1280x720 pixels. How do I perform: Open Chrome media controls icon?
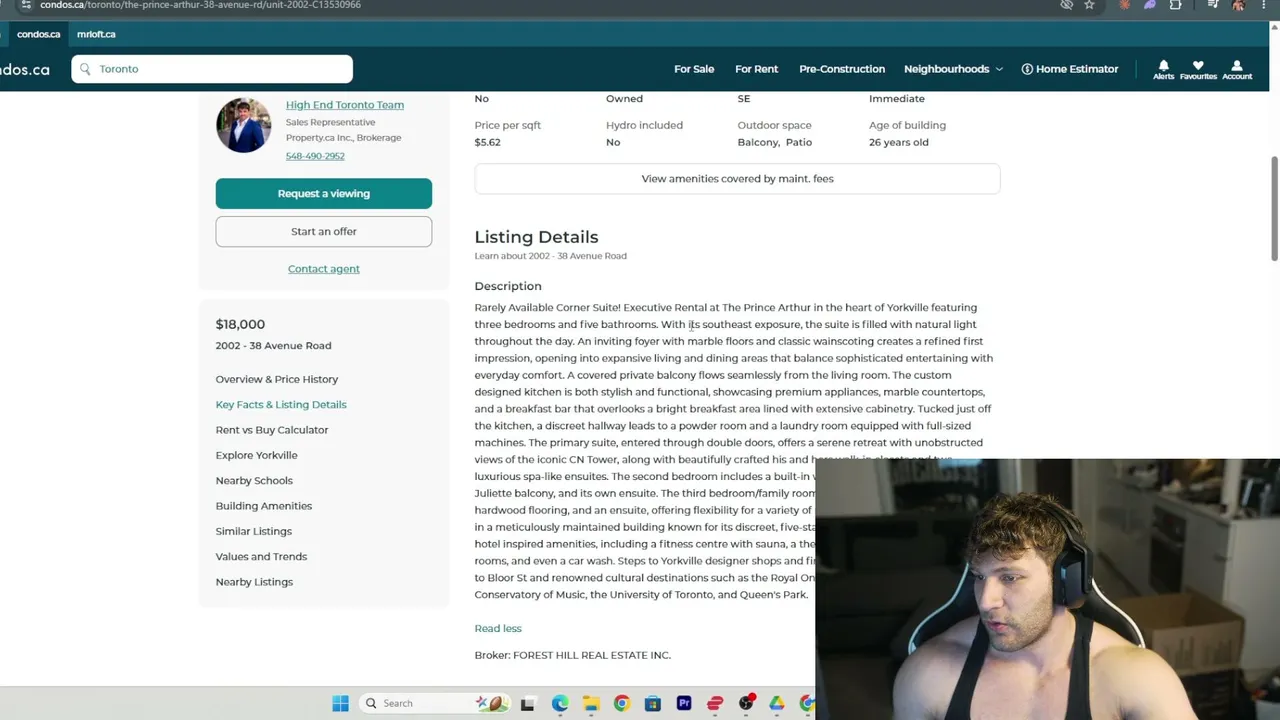[1212, 5]
